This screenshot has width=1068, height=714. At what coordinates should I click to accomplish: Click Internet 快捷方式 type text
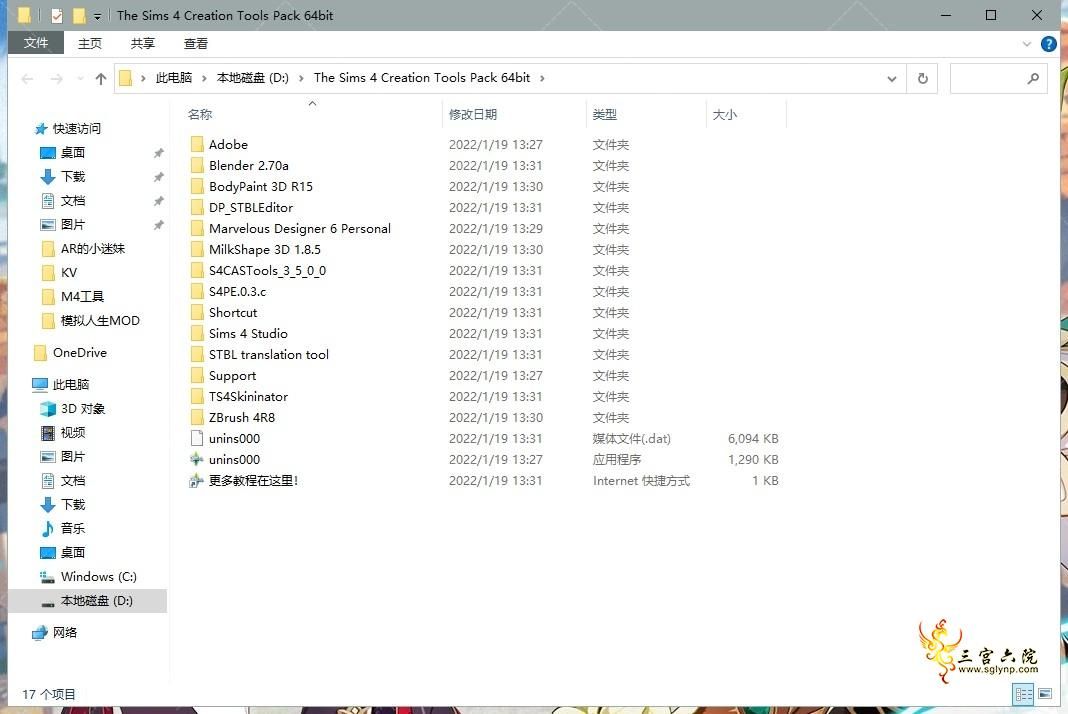[x=641, y=480]
